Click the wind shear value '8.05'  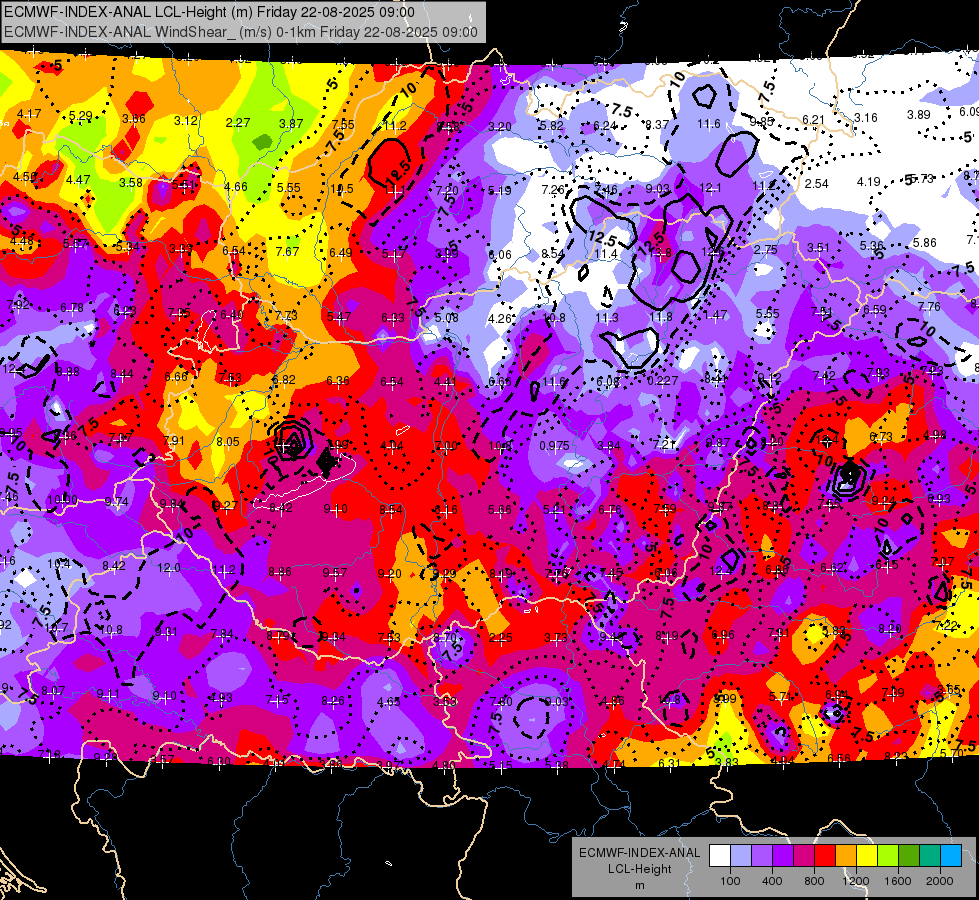[228, 442]
